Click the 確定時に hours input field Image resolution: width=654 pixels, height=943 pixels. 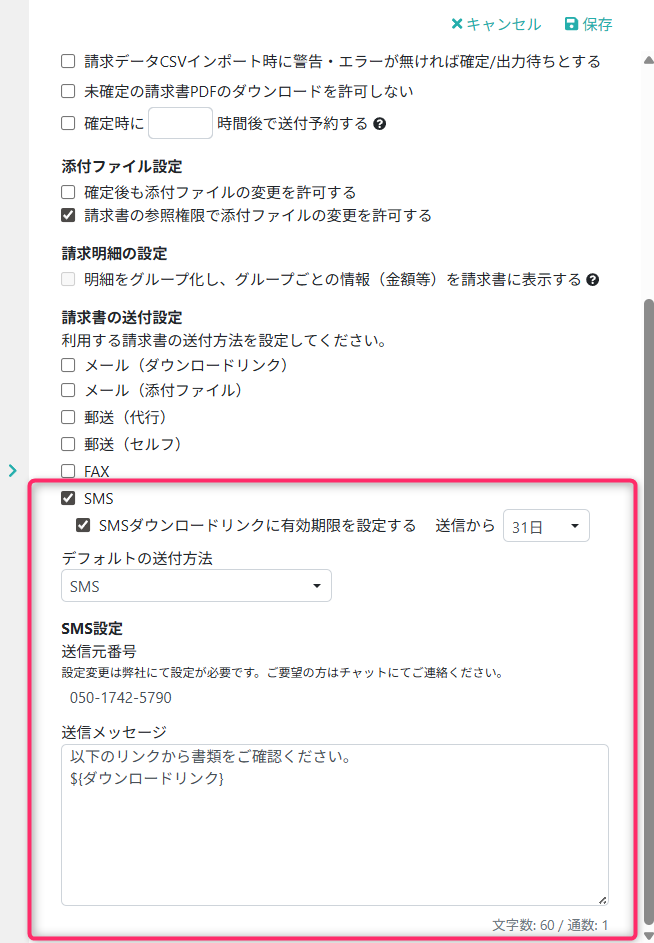click(180, 123)
